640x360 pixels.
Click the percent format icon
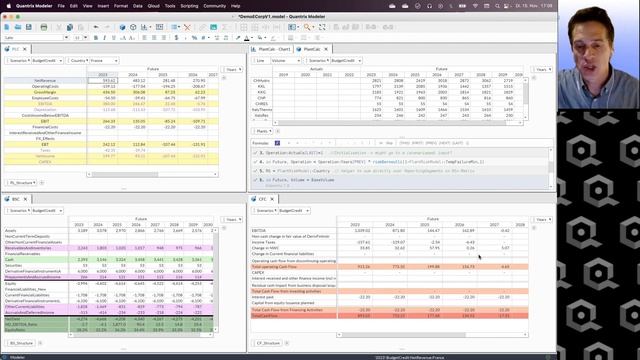pos(194,38)
